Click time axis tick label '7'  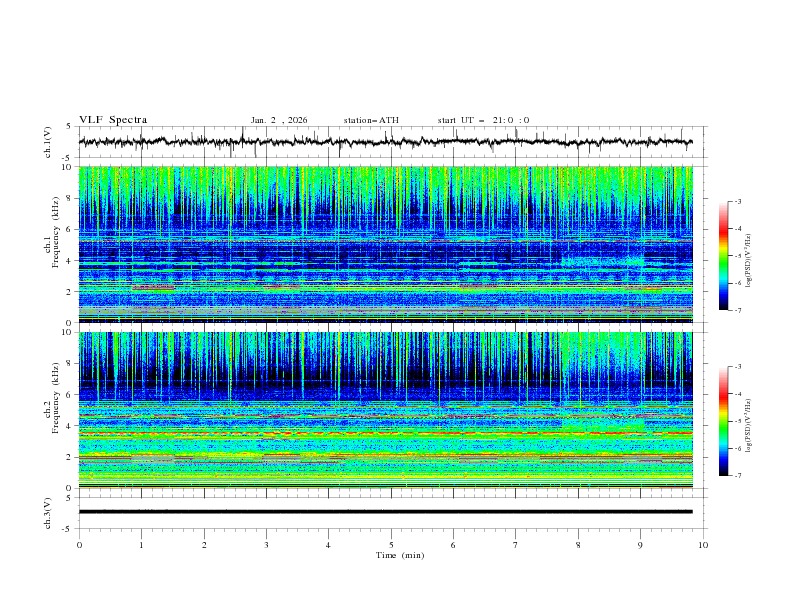click(x=516, y=545)
